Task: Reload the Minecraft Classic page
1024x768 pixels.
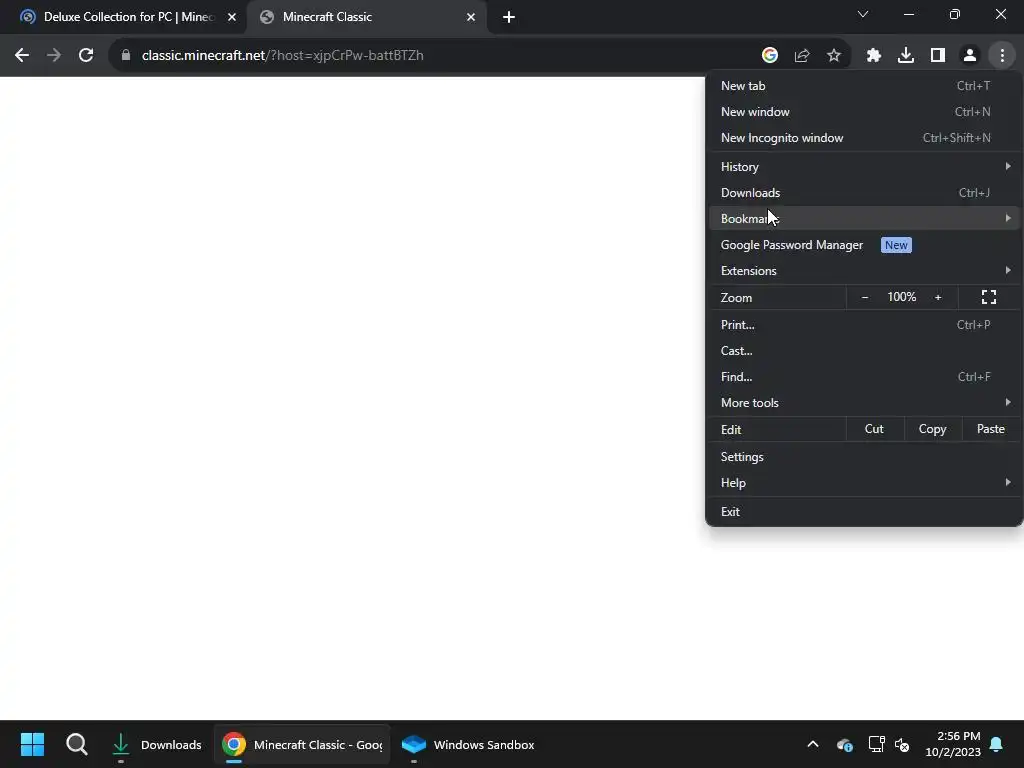Action: 86,56
